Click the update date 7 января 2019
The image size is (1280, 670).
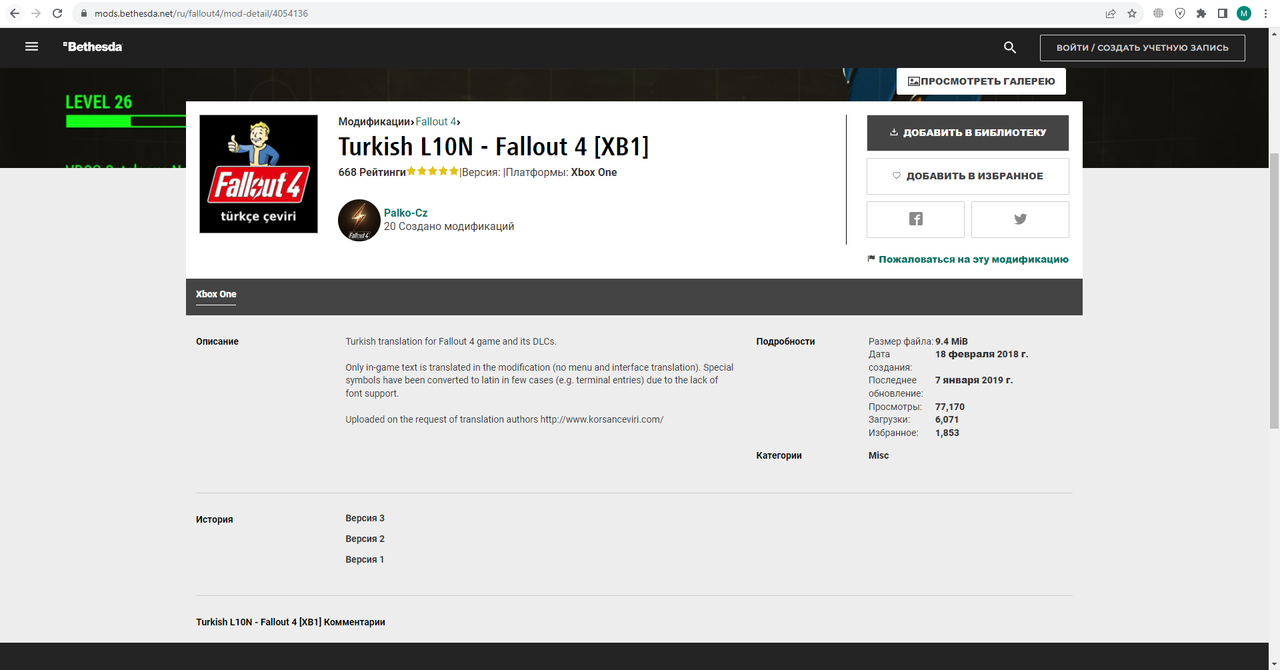coord(974,380)
